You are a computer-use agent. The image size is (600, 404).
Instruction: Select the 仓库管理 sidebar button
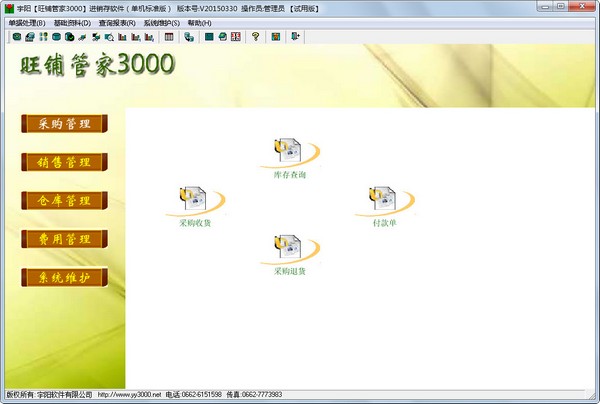point(64,200)
